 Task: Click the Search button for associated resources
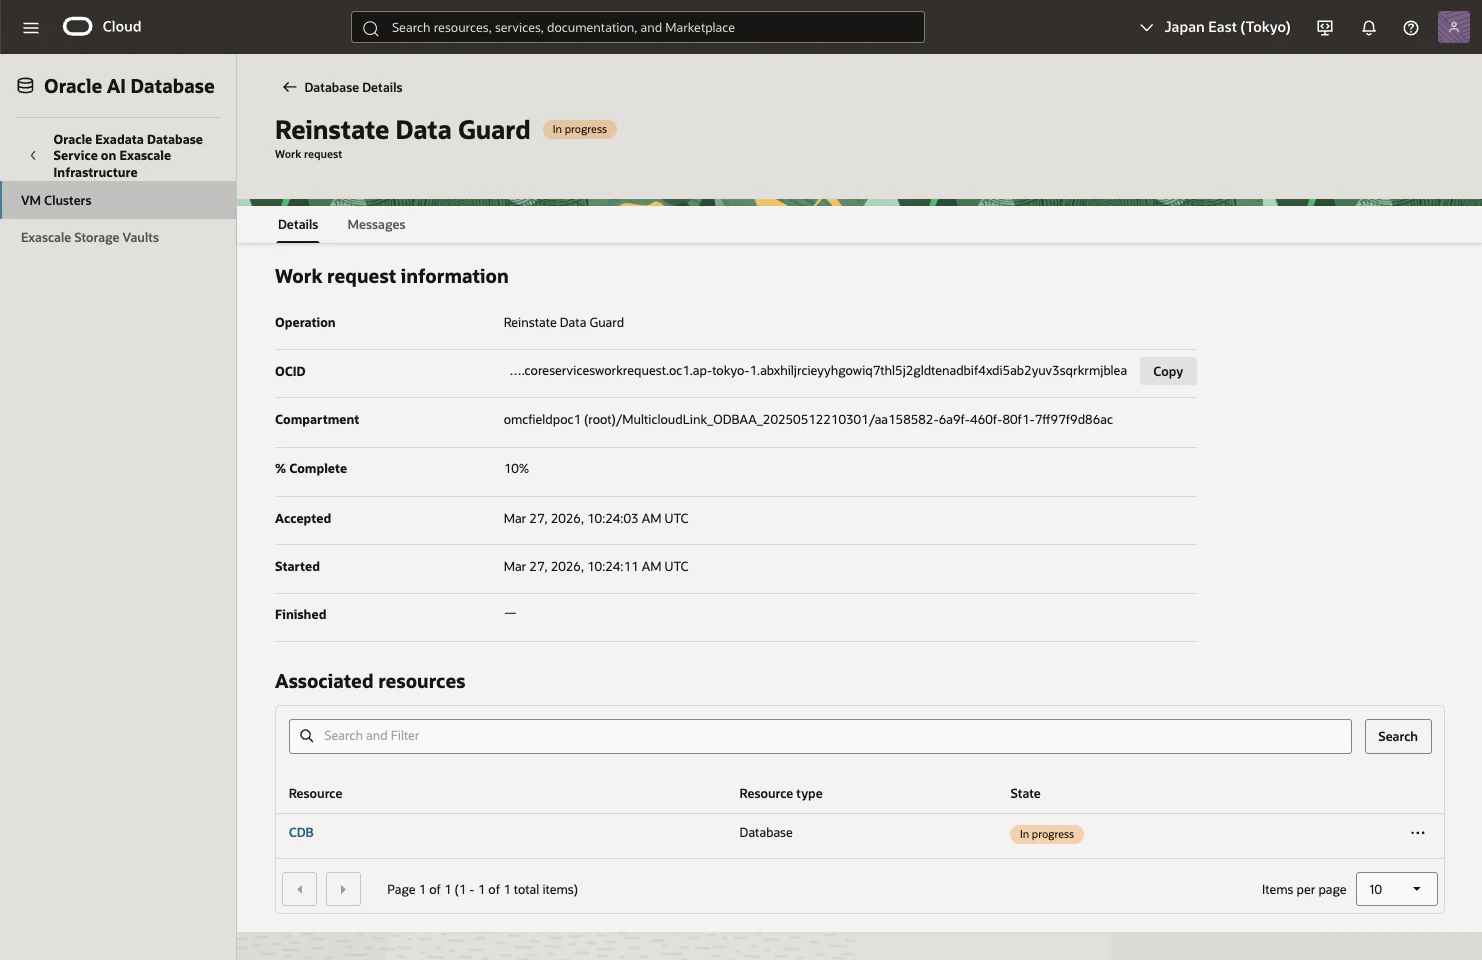[1398, 736]
